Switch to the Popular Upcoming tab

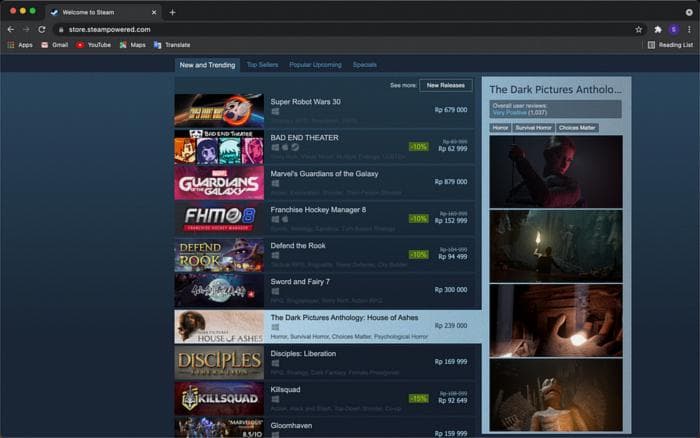315,65
